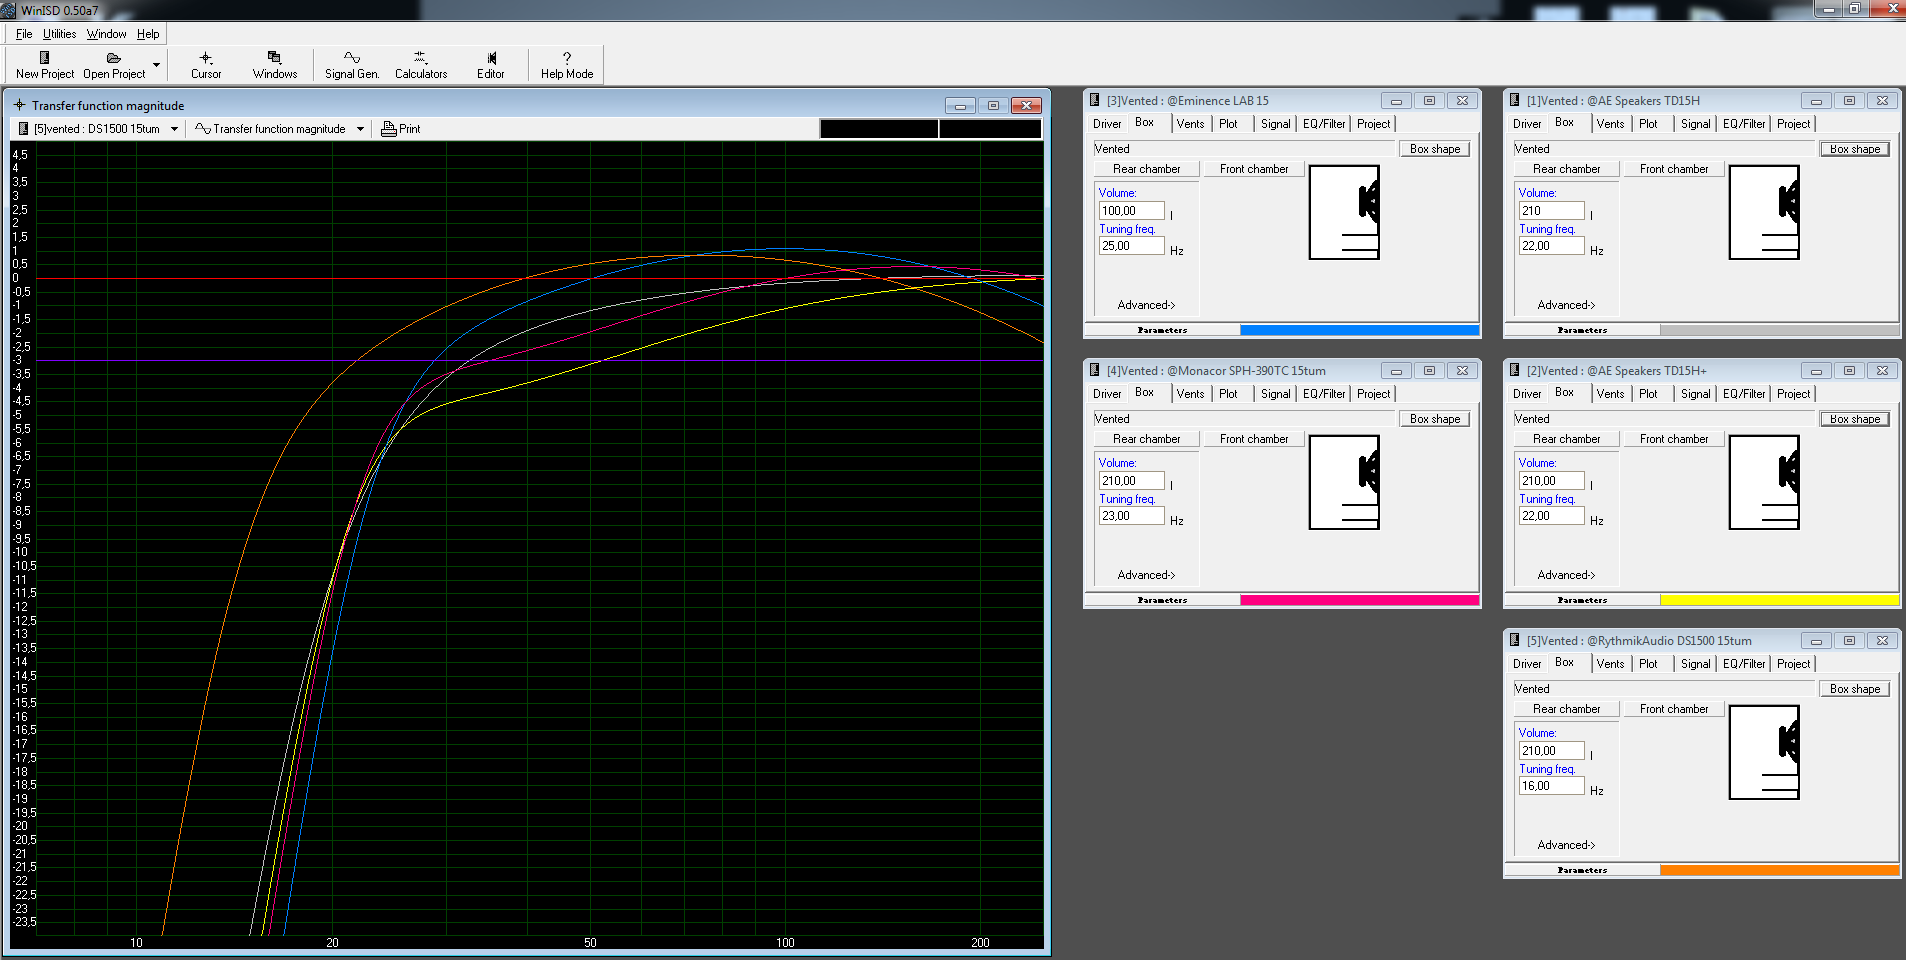
Task: Expand Advanced-> in AE Speakers TD15H+ window
Action: (x=1566, y=575)
